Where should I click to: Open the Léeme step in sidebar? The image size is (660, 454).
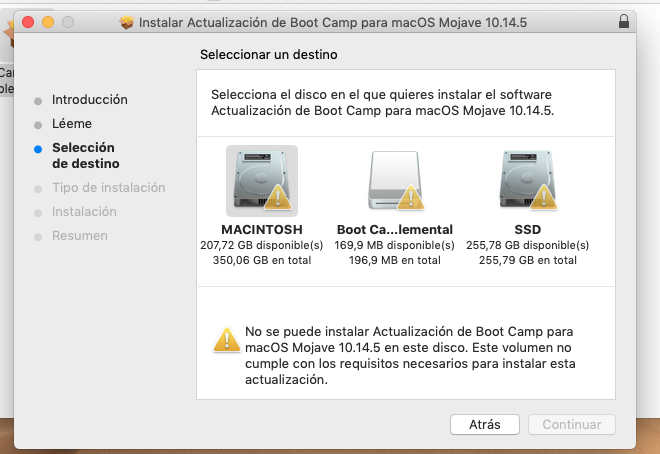(71, 124)
